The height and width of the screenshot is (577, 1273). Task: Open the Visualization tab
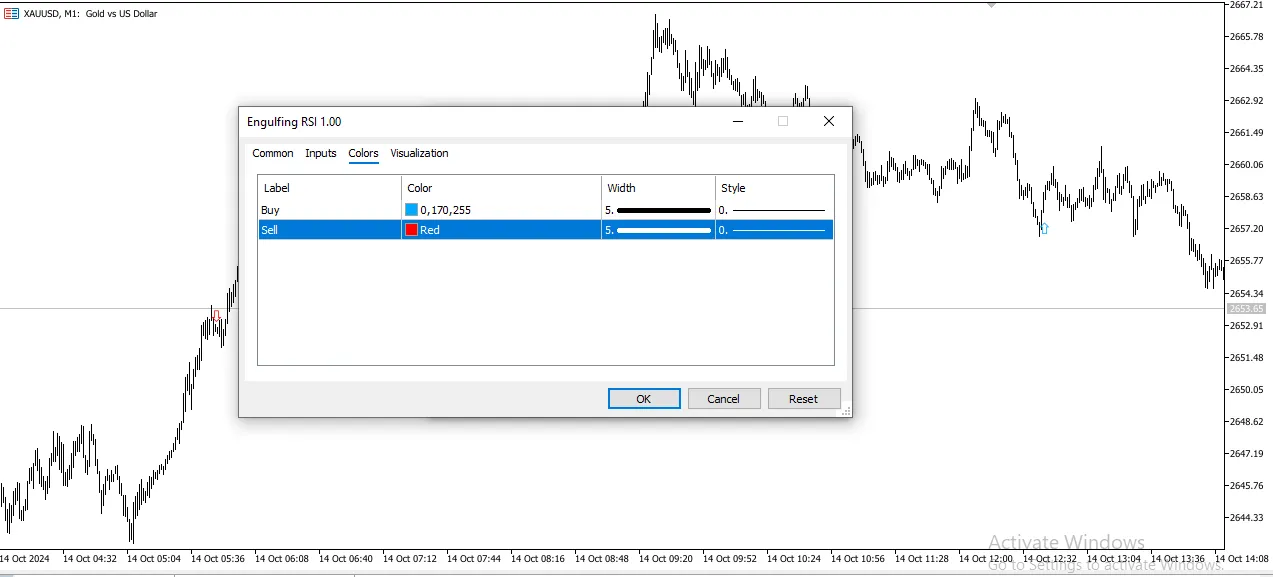pos(419,153)
